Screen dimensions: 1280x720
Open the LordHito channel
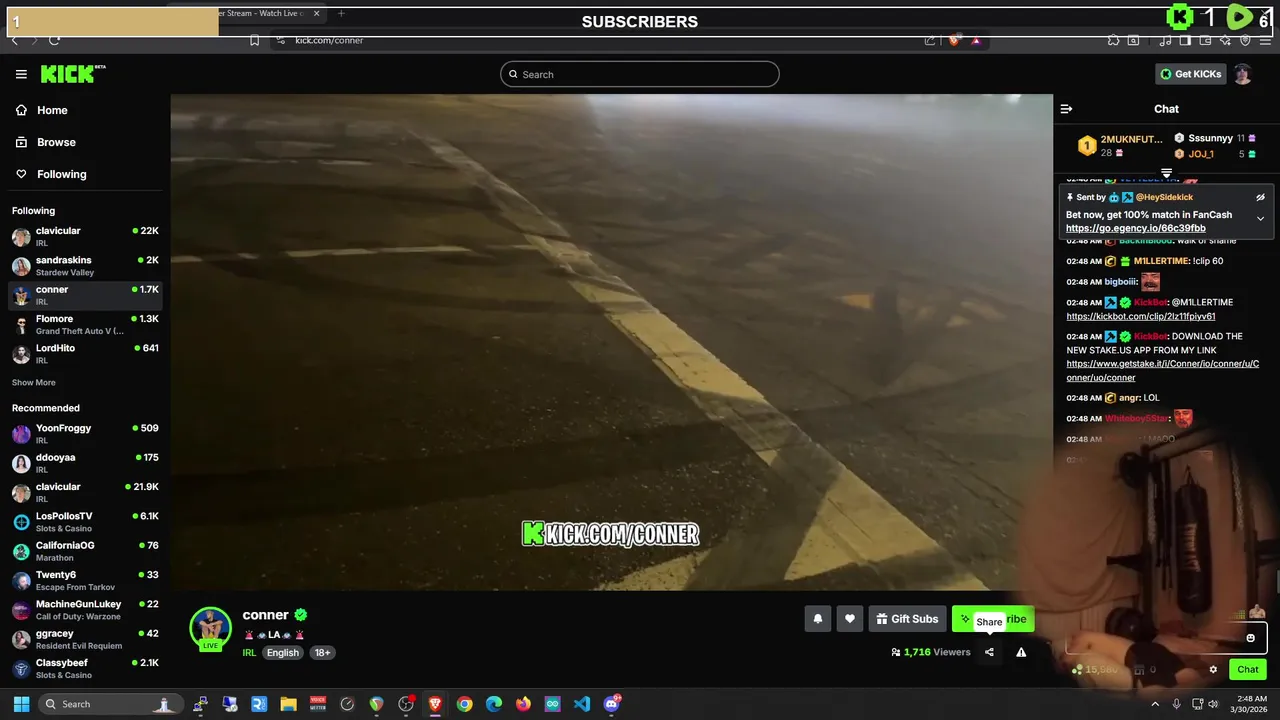[x=85, y=353]
